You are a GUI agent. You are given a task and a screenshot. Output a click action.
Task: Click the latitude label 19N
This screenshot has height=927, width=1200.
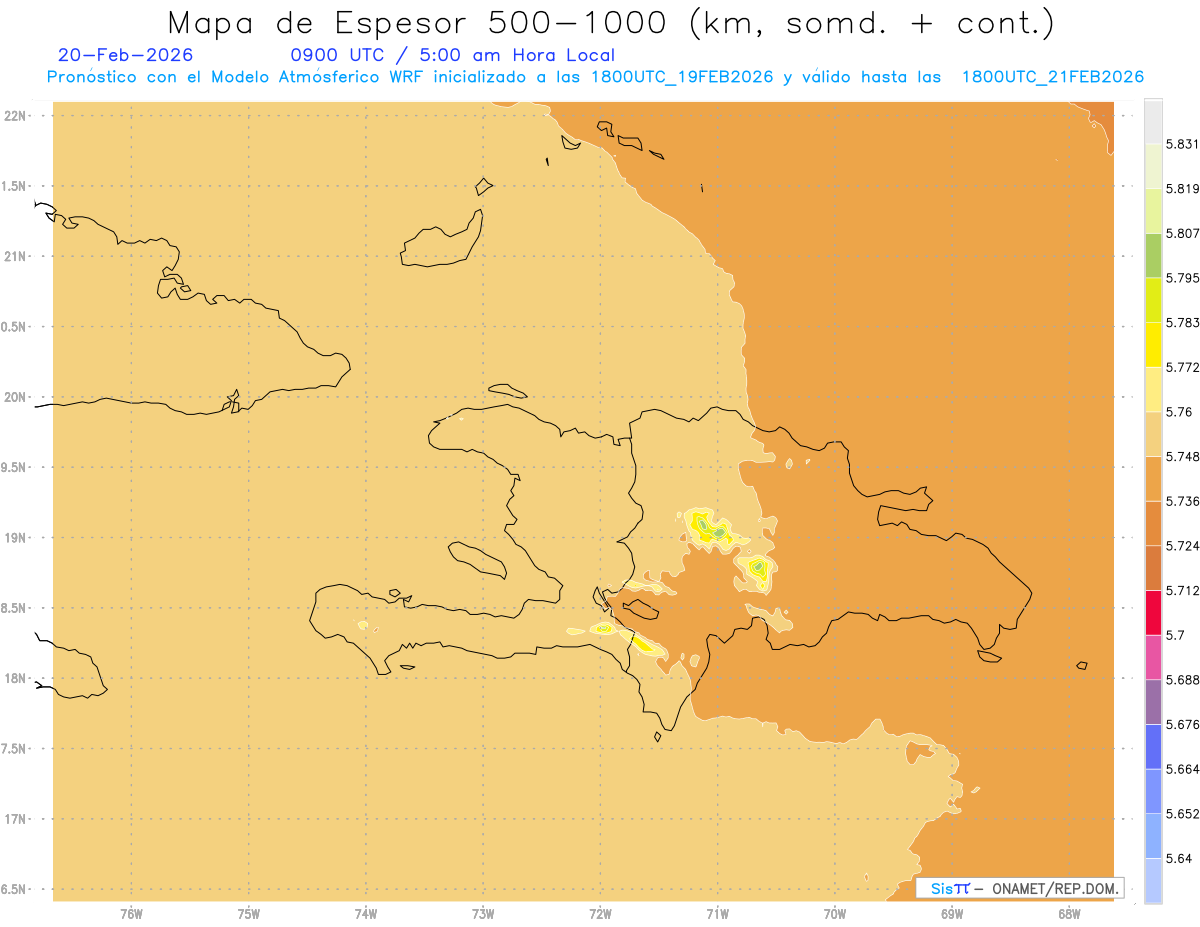[14, 537]
